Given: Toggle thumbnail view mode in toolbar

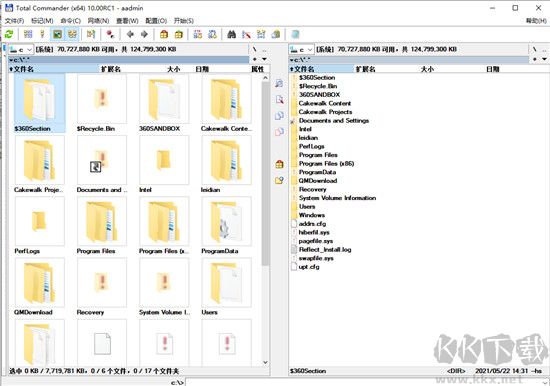Looking at the screenshot, I should tap(57, 34).
